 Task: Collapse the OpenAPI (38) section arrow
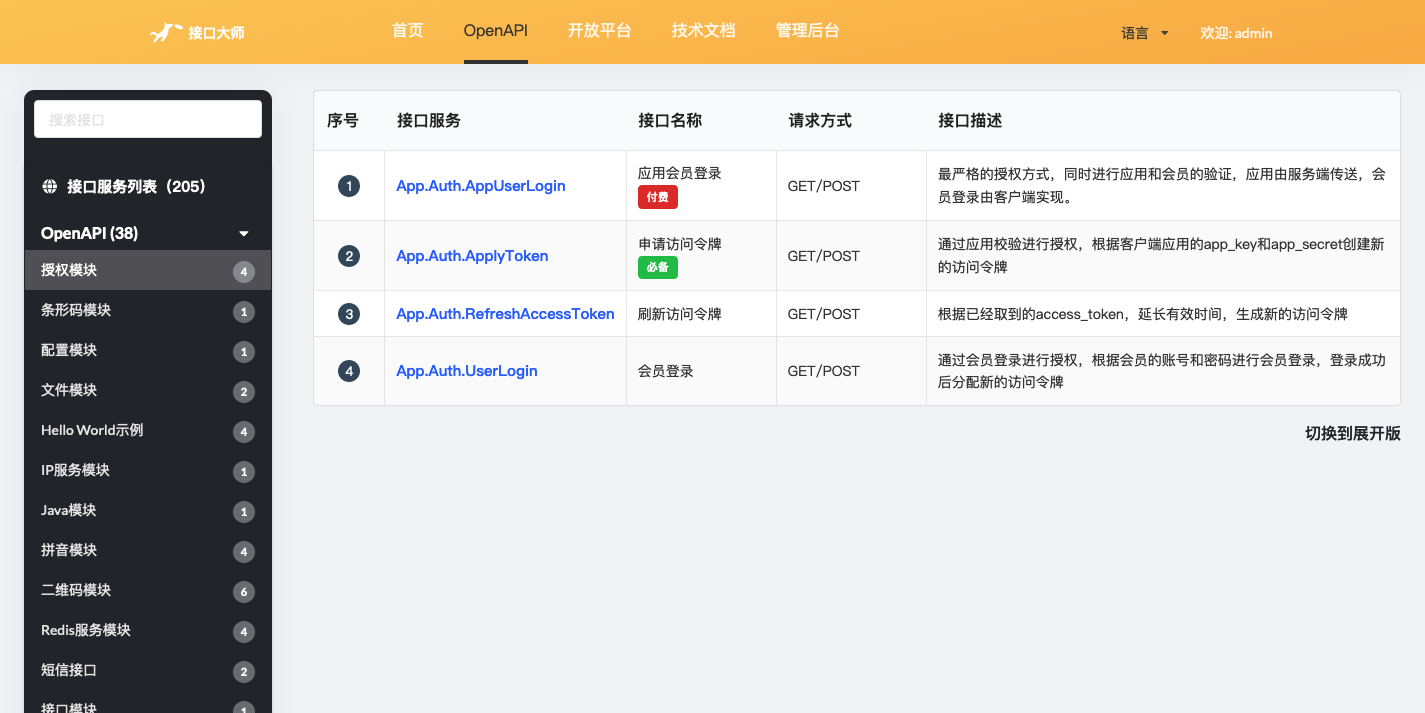pyautogui.click(x=244, y=234)
